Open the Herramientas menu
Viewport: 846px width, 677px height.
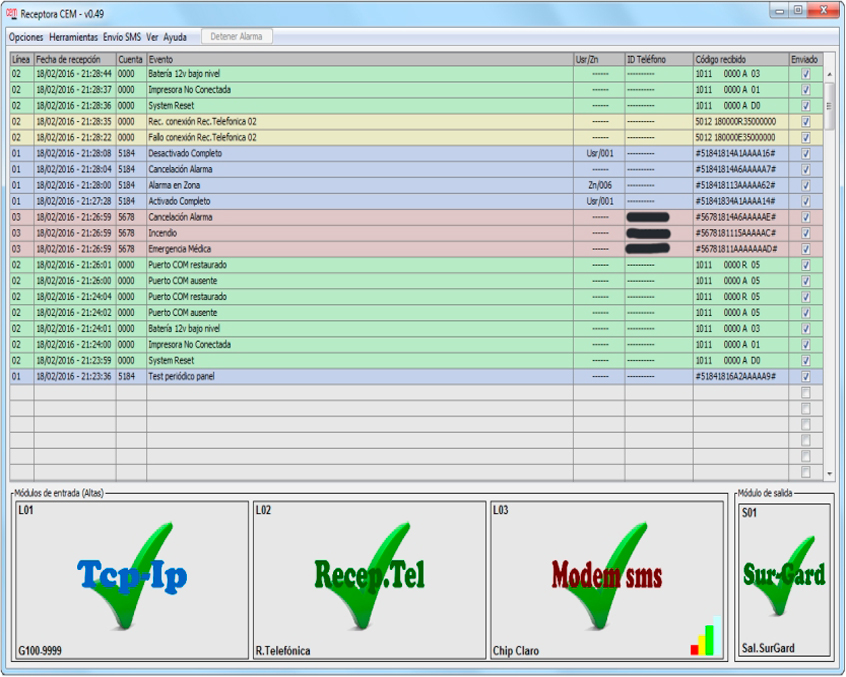(x=73, y=37)
